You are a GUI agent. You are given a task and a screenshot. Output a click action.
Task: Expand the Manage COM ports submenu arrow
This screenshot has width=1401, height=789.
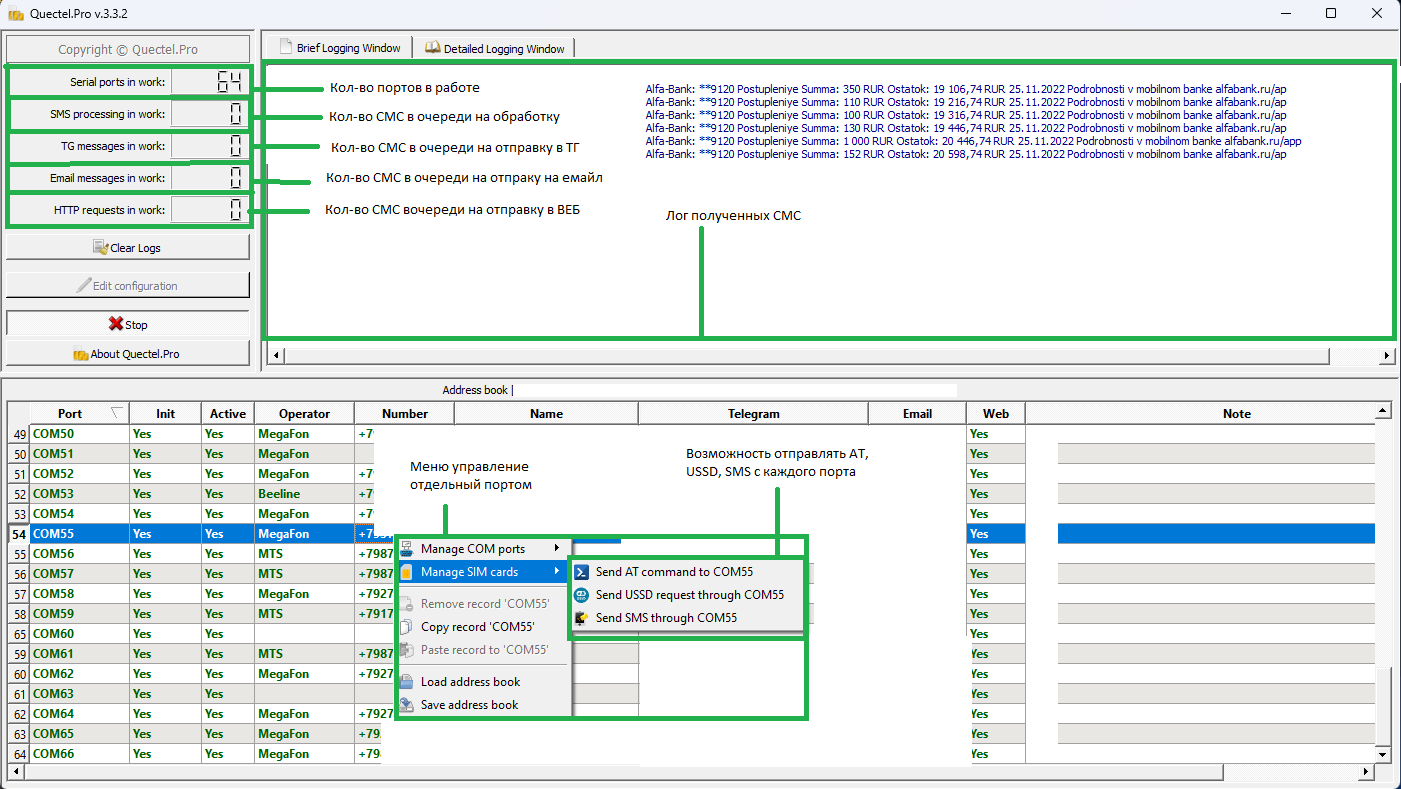[x=557, y=549]
